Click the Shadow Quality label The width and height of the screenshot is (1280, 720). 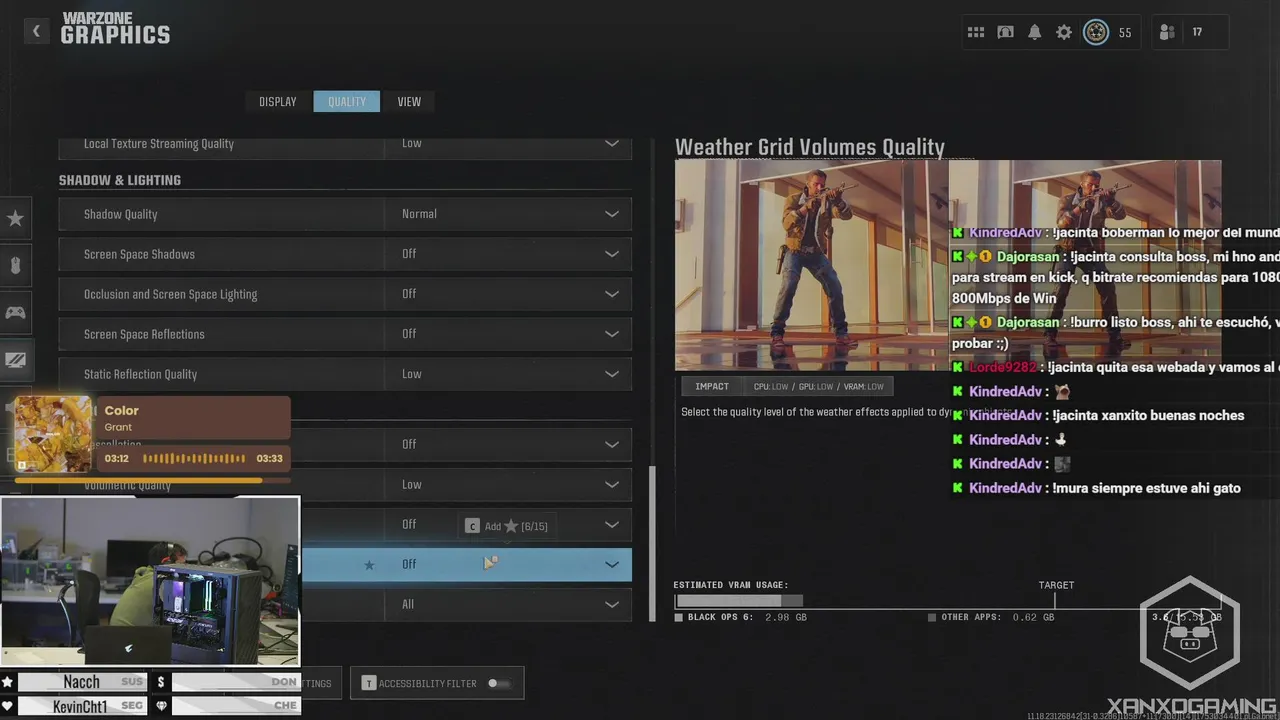click(x=121, y=214)
